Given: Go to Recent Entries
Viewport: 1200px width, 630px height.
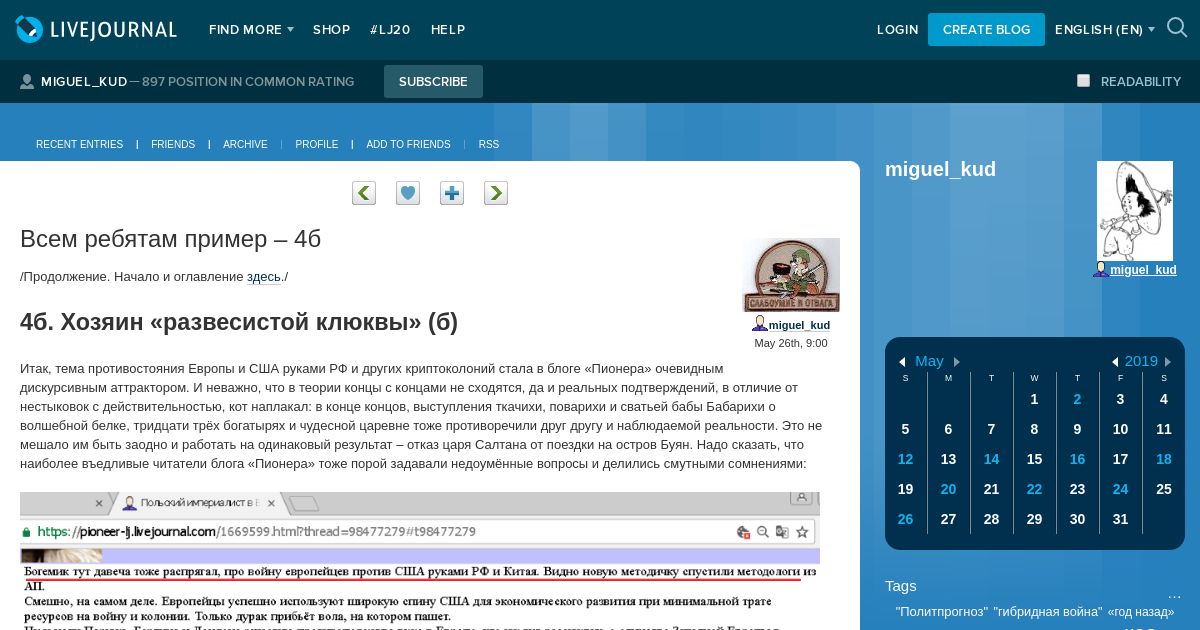Looking at the screenshot, I should point(79,145).
